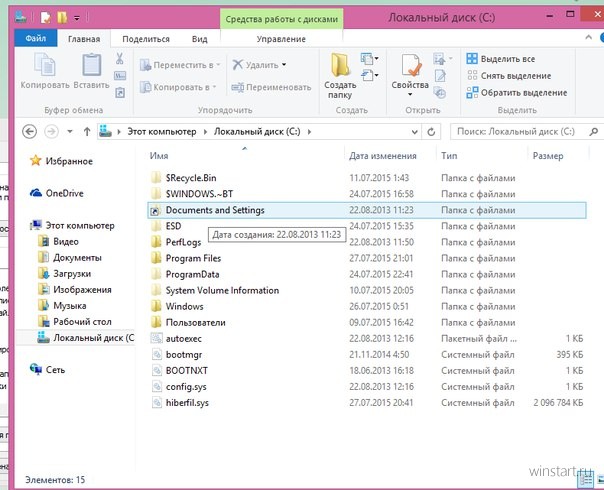
Task: Click the Выделить все button
Action: pyautogui.click(x=501, y=59)
